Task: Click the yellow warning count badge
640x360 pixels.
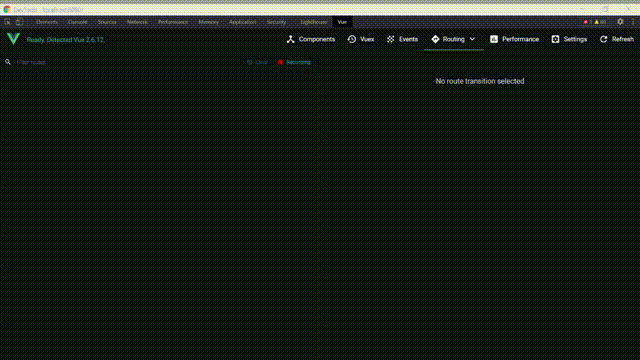Action: click(x=600, y=22)
